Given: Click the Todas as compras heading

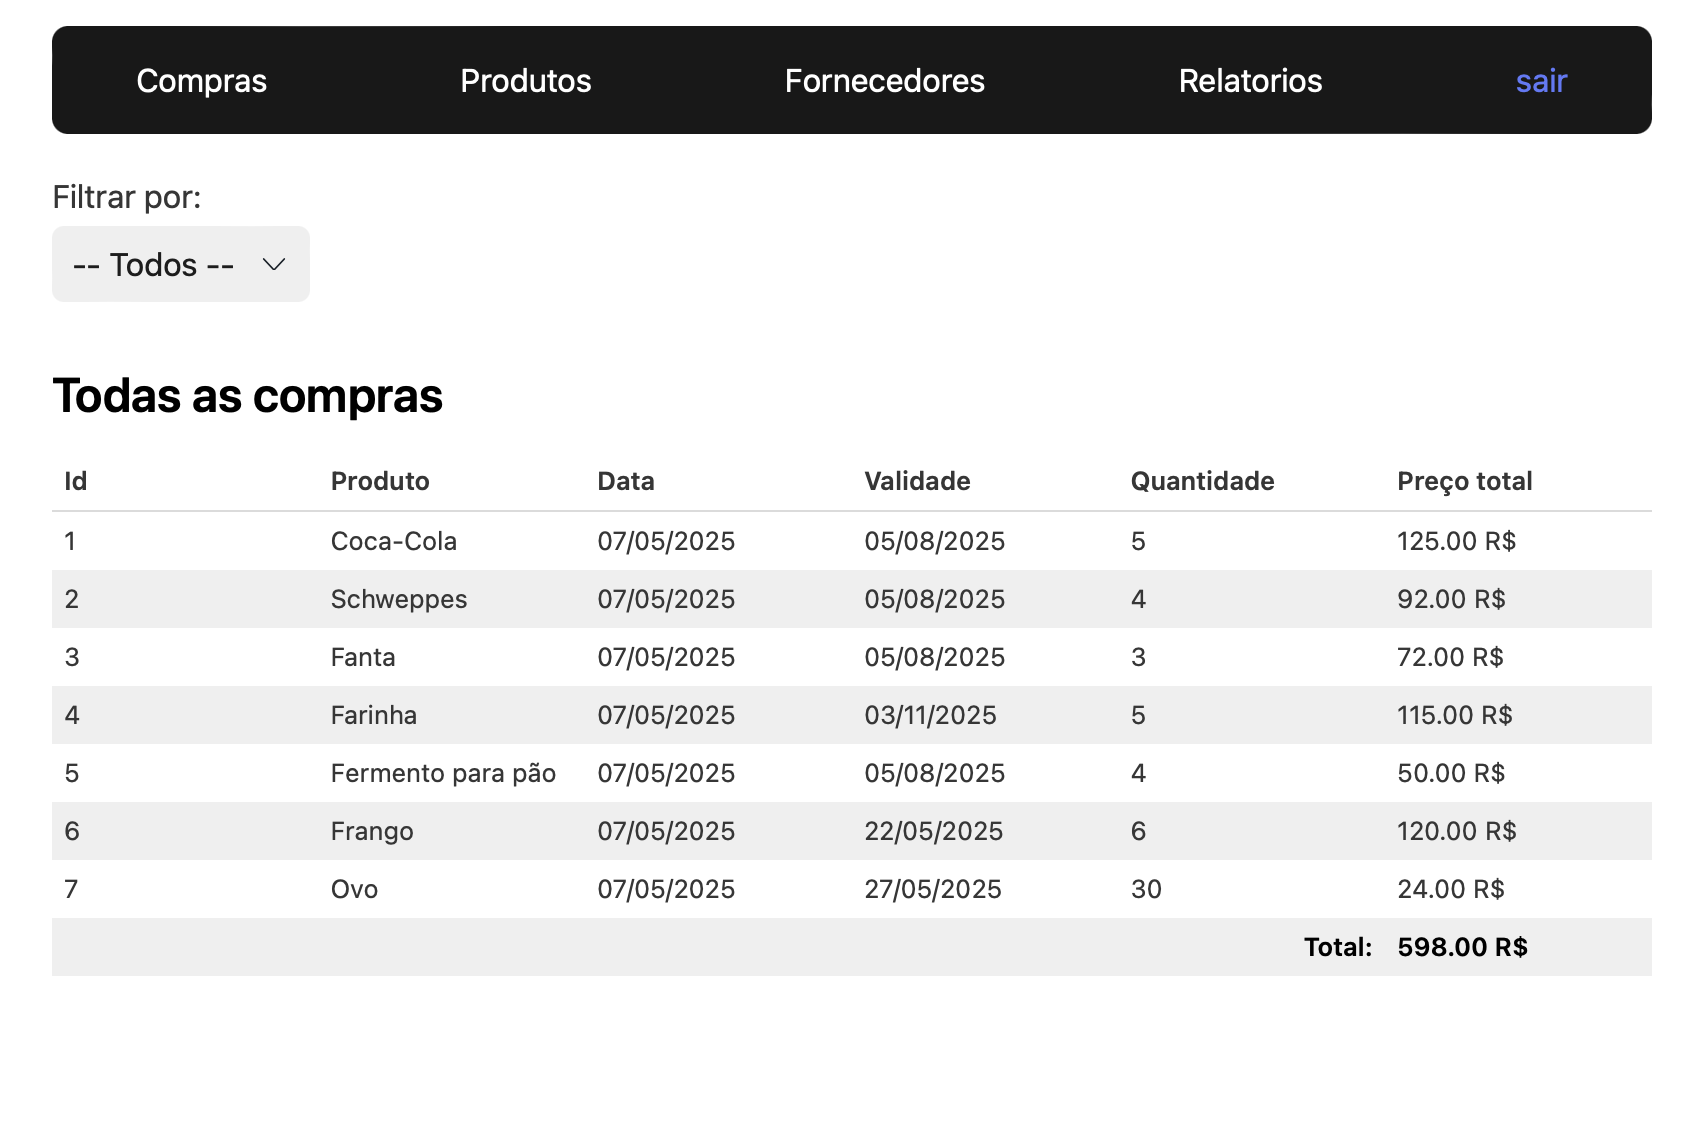Looking at the screenshot, I should point(247,396).
